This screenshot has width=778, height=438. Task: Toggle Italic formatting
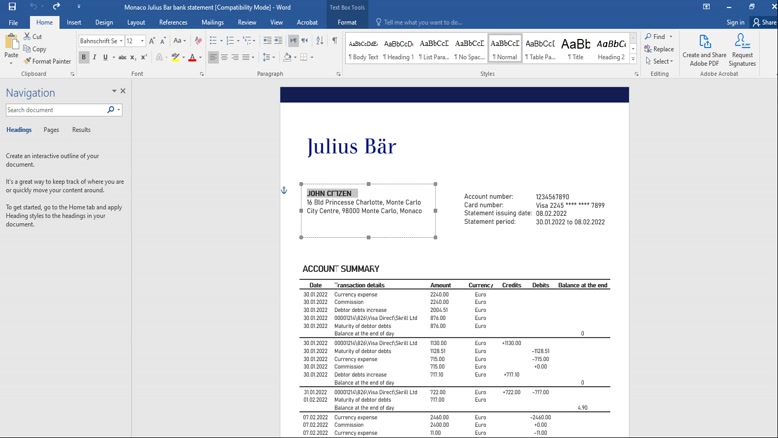tap(94, 58)
